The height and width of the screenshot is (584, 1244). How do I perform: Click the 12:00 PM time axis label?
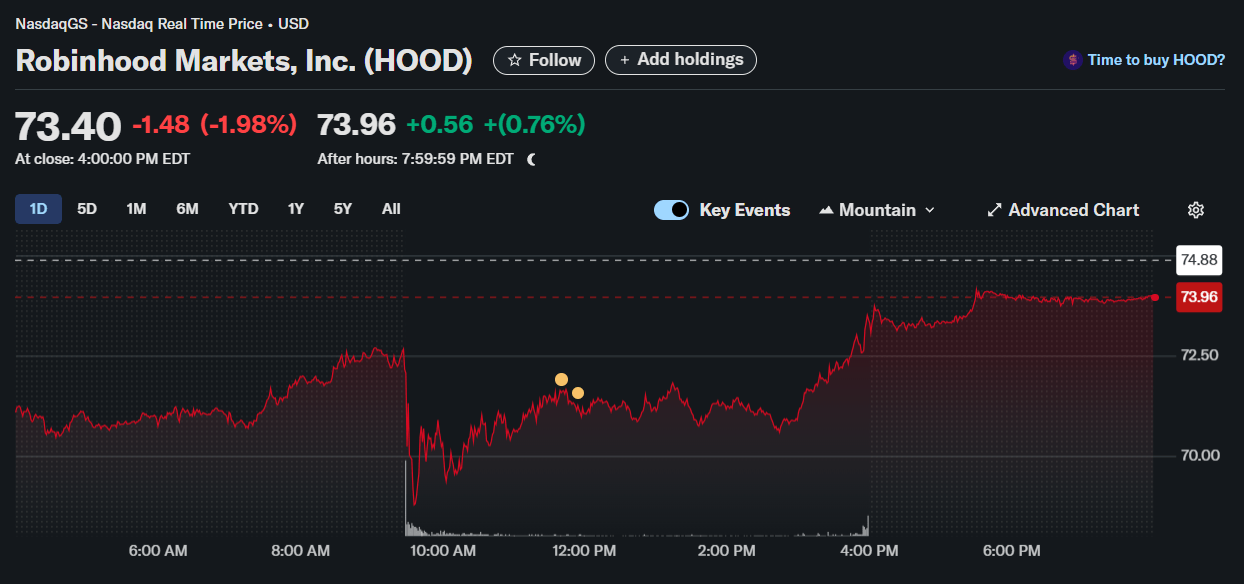585,551
